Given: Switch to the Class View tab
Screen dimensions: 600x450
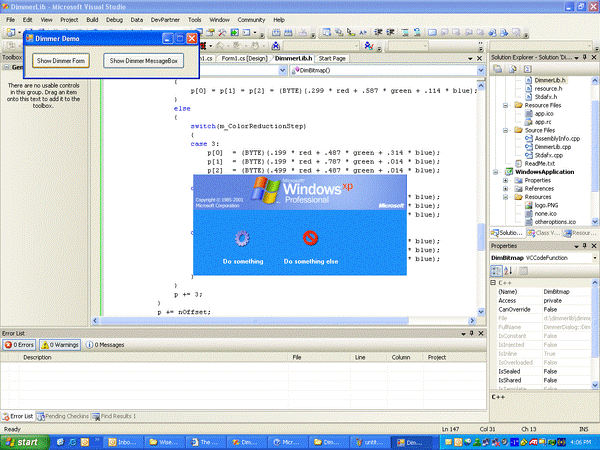Looking at the screenshot, I should pos(543,233).
